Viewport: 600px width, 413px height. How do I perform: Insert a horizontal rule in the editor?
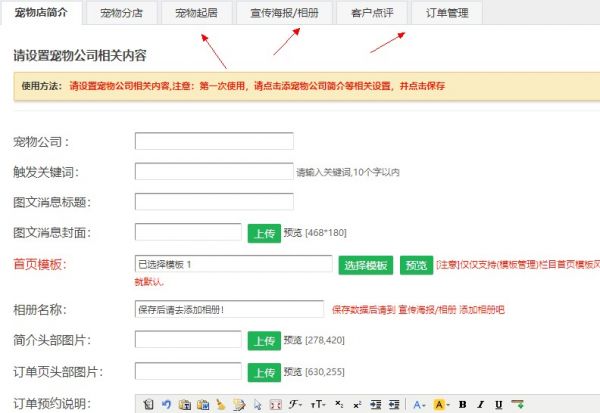[517, 404]
